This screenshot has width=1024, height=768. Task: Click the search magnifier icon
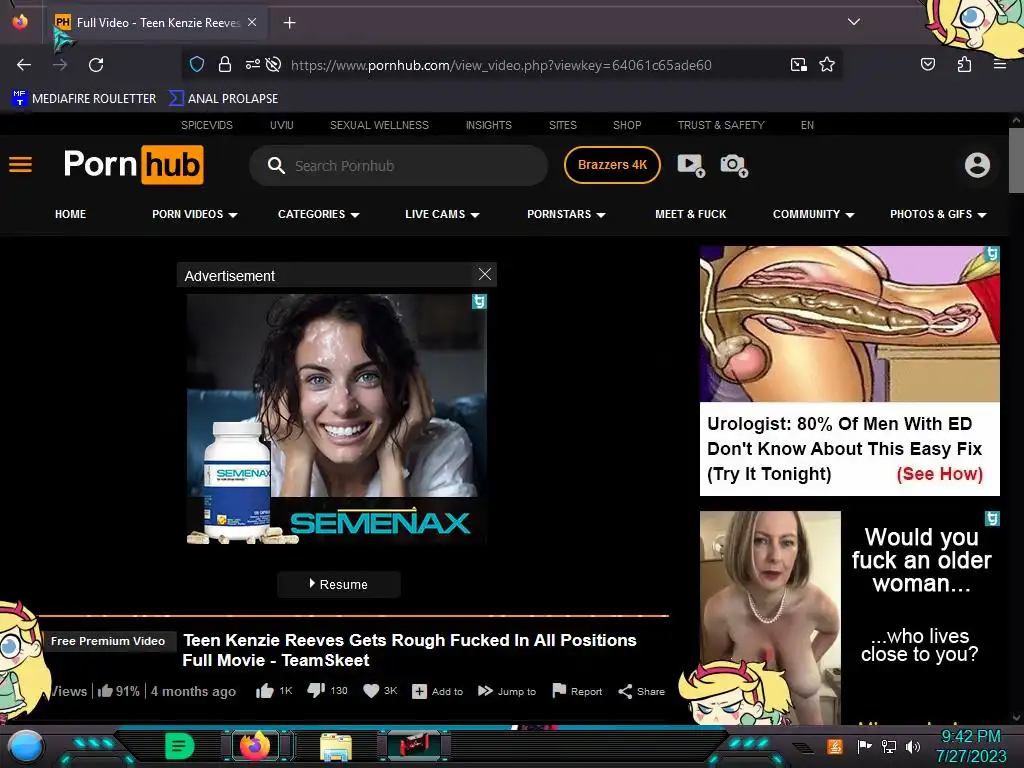pos(276,165)
